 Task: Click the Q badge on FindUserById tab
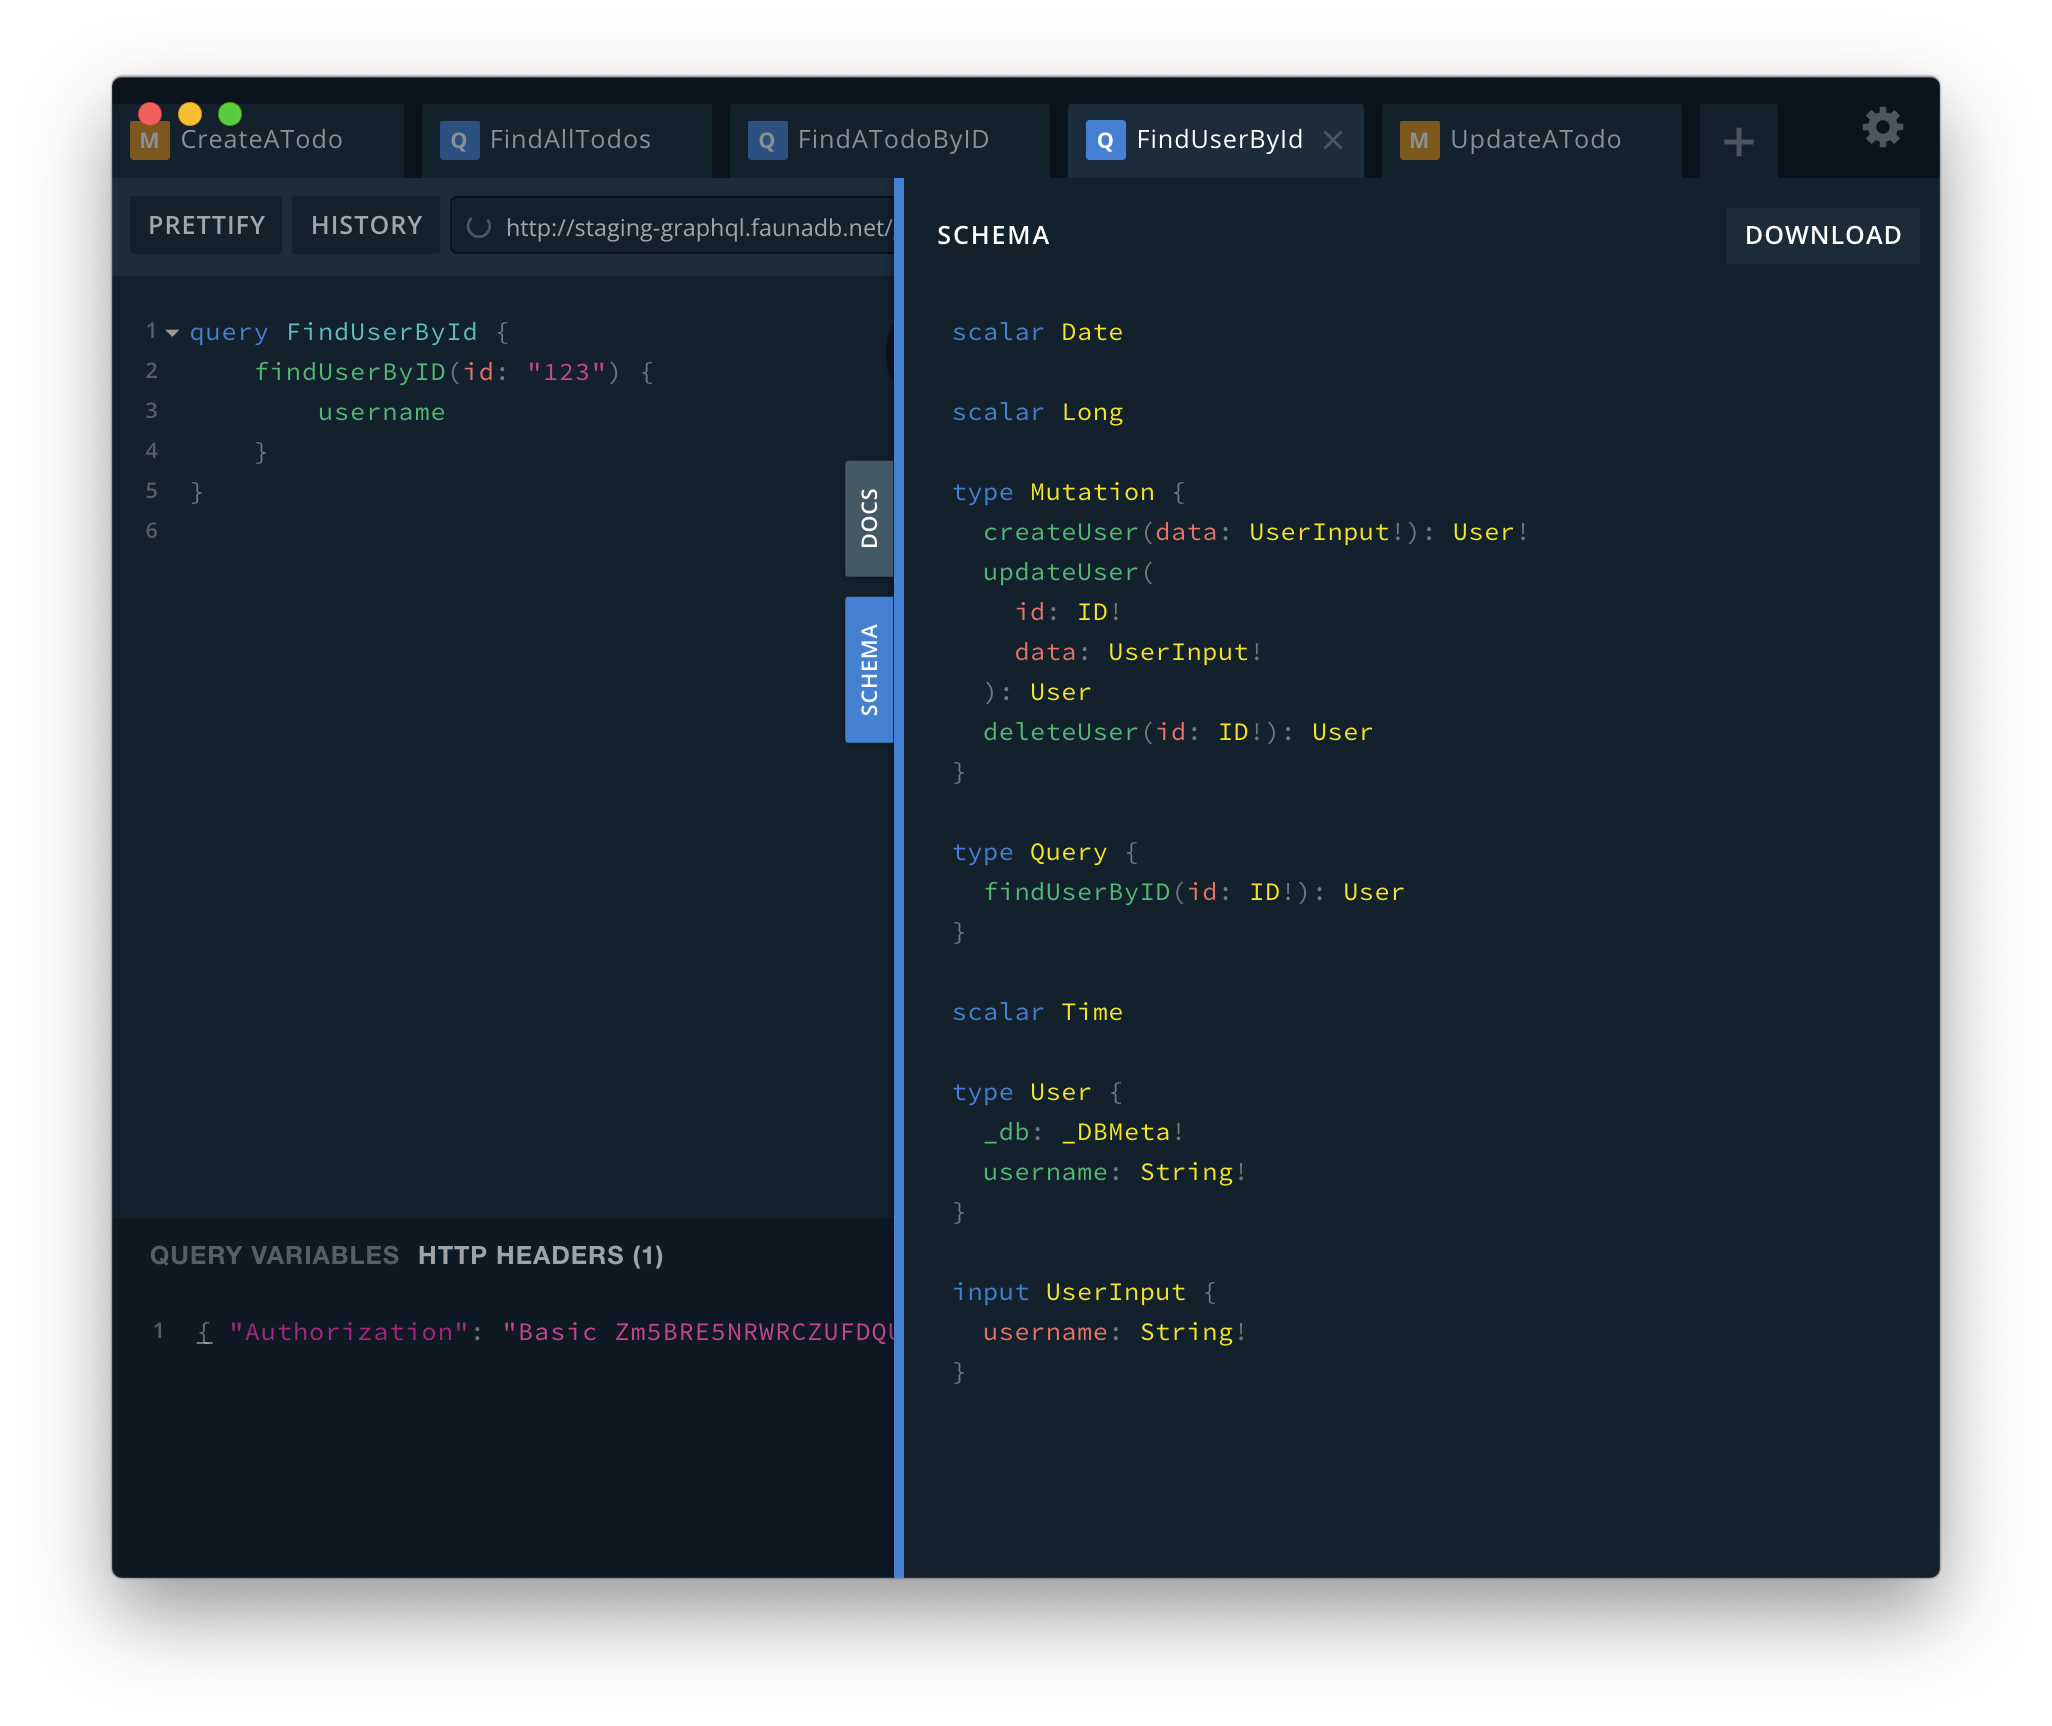[1105, 140]
